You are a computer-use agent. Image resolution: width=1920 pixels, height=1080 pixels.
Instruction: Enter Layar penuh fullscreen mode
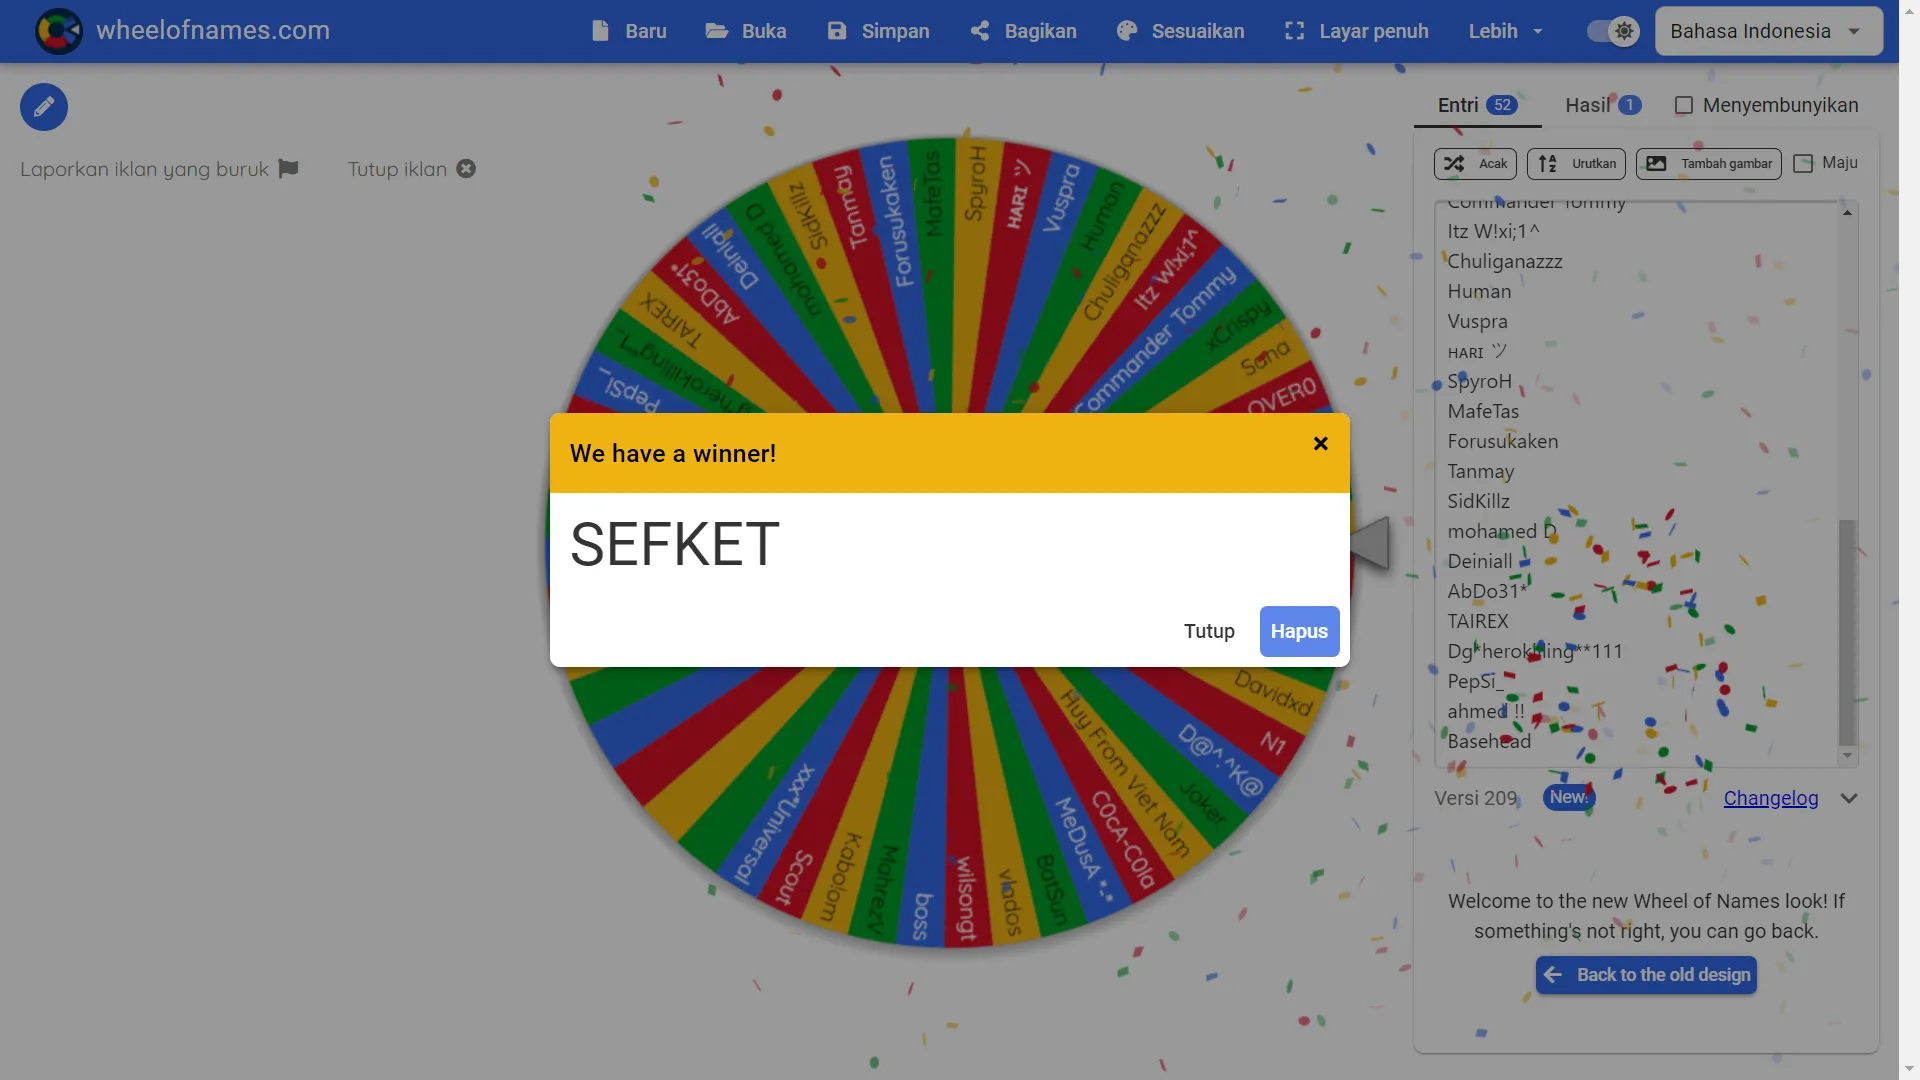(1294, 31)
